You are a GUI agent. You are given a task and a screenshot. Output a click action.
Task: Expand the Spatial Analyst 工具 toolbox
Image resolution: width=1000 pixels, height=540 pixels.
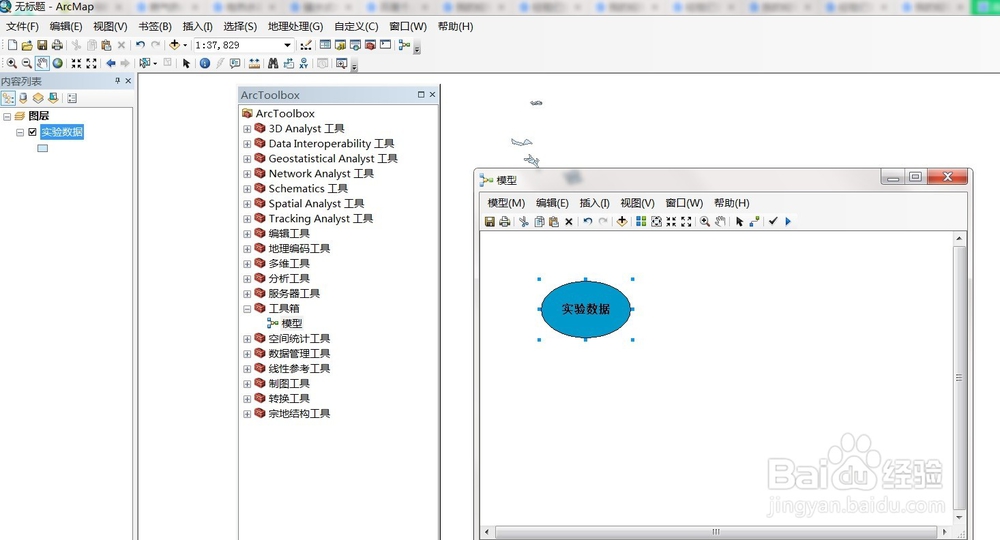click(x=247, y=204)
